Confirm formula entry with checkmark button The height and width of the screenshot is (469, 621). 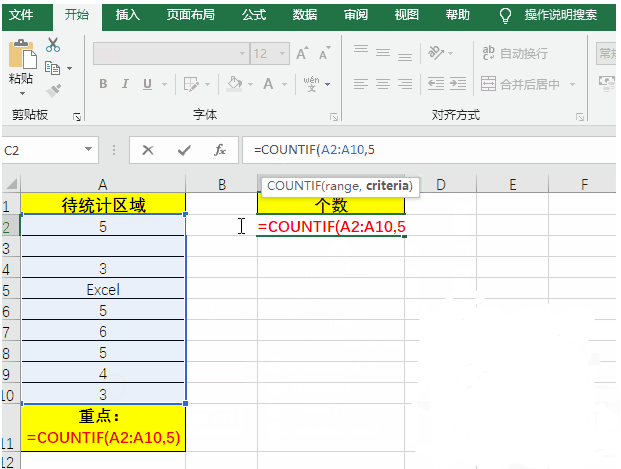pyautogui.click(x=184, y=150)
